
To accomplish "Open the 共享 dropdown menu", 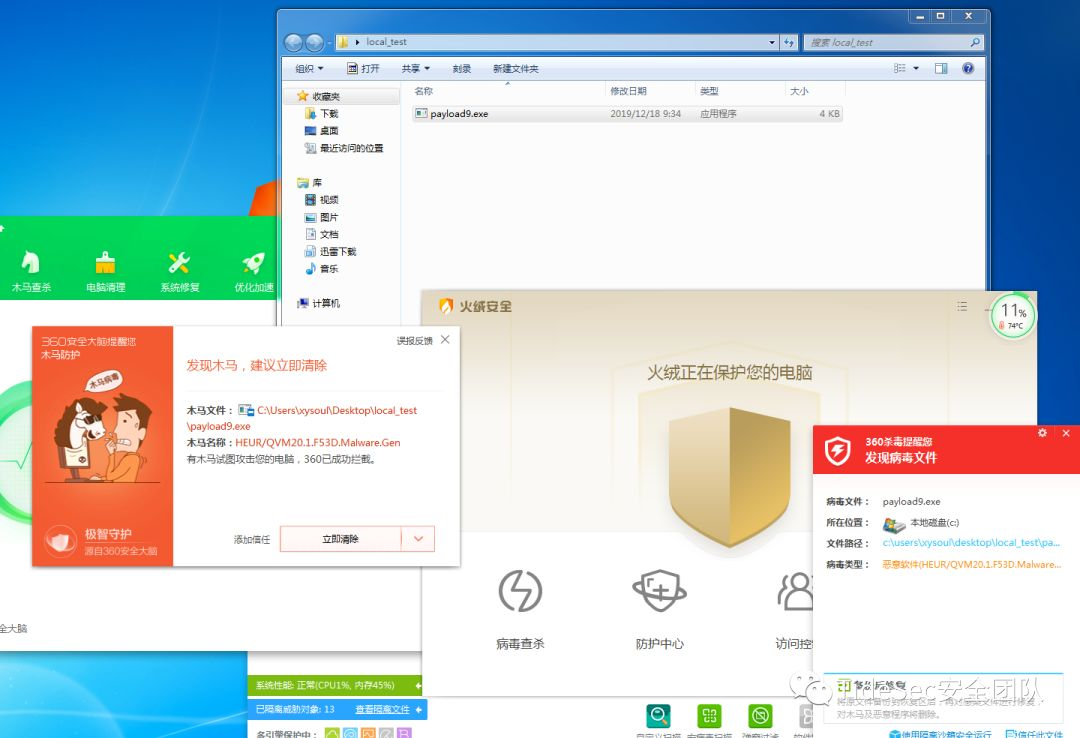I will pyautogui.click(x=415, y=68).
